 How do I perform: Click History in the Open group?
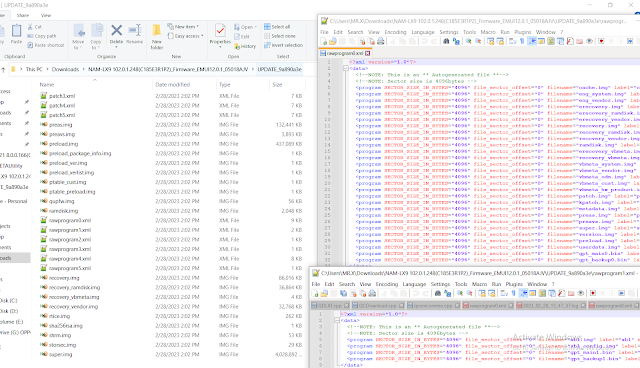[245, 46]
